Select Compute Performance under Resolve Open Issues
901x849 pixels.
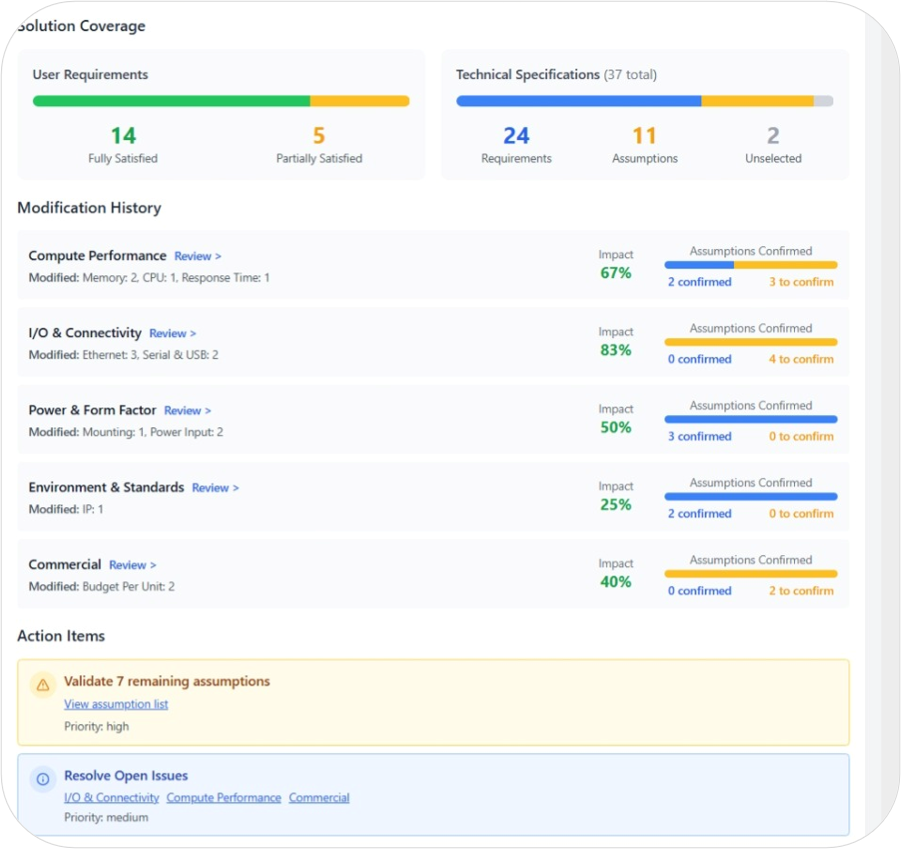coord(223,797)
